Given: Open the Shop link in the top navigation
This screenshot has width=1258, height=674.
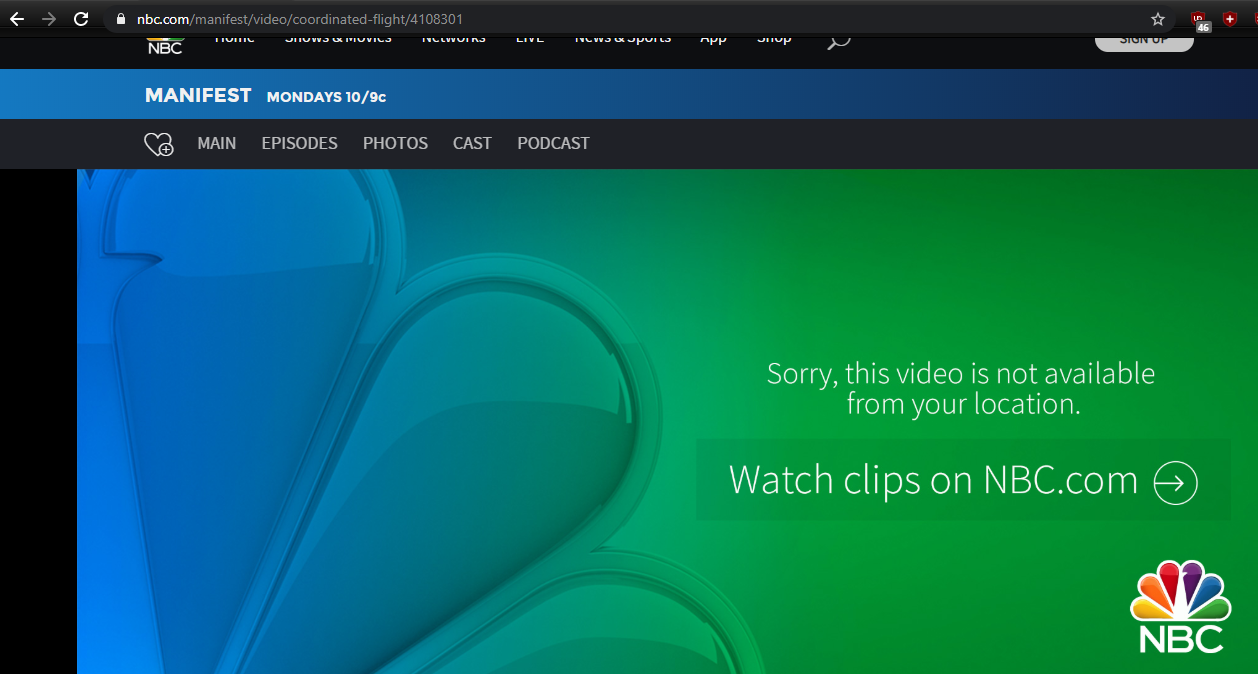Looking at the screenshot, I should [774, 40].
